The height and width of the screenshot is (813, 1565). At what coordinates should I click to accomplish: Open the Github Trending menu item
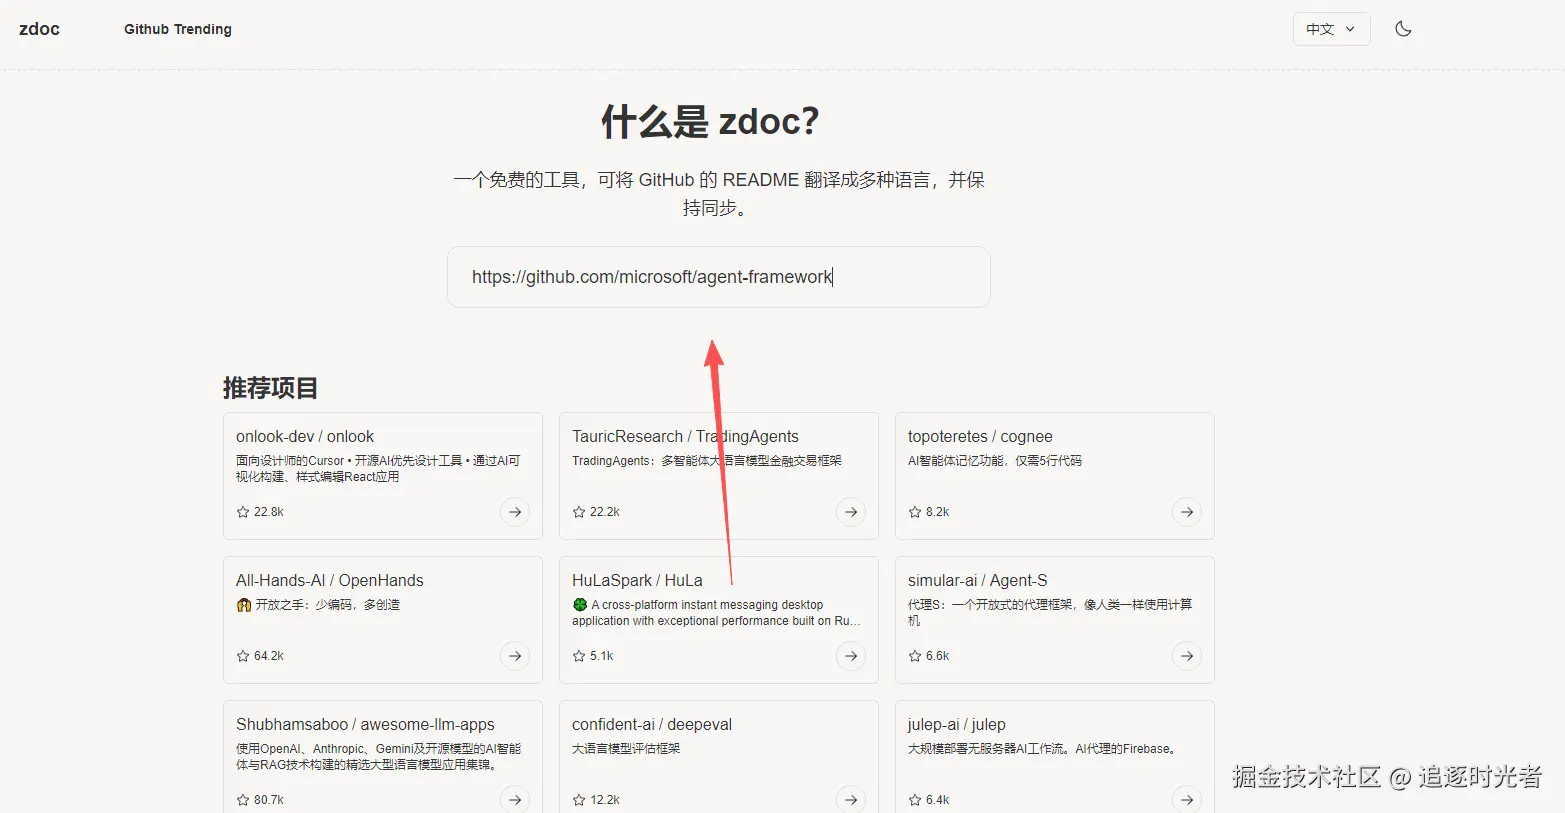click(x=178, y=29)
